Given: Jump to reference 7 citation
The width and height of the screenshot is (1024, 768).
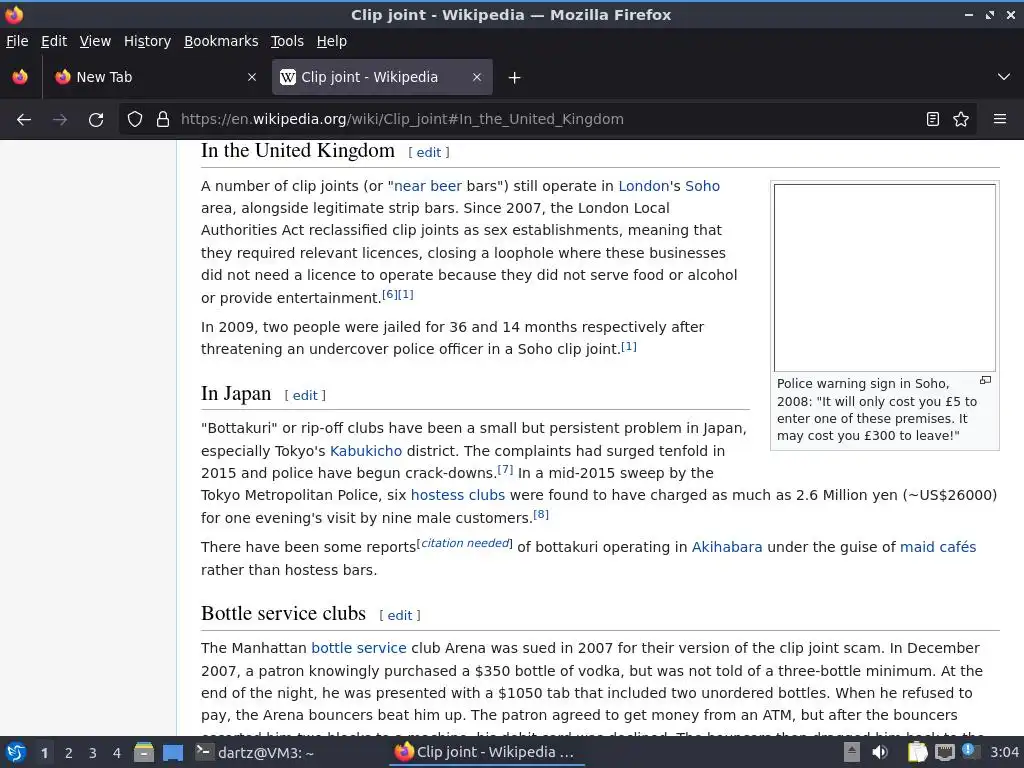Looking at the screenshot, I should (x=505, y=469).
